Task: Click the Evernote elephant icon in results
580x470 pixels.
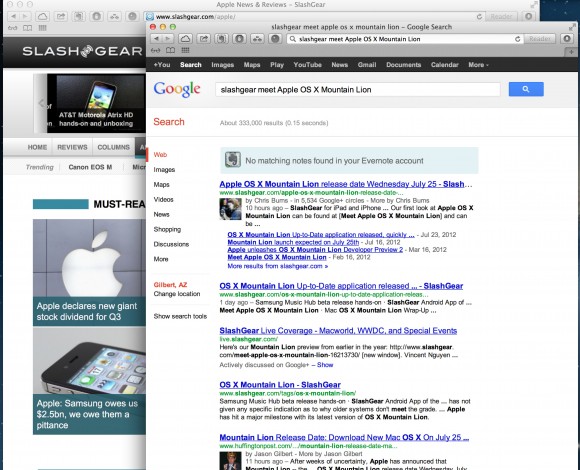Action: click(x=233, y=160)
